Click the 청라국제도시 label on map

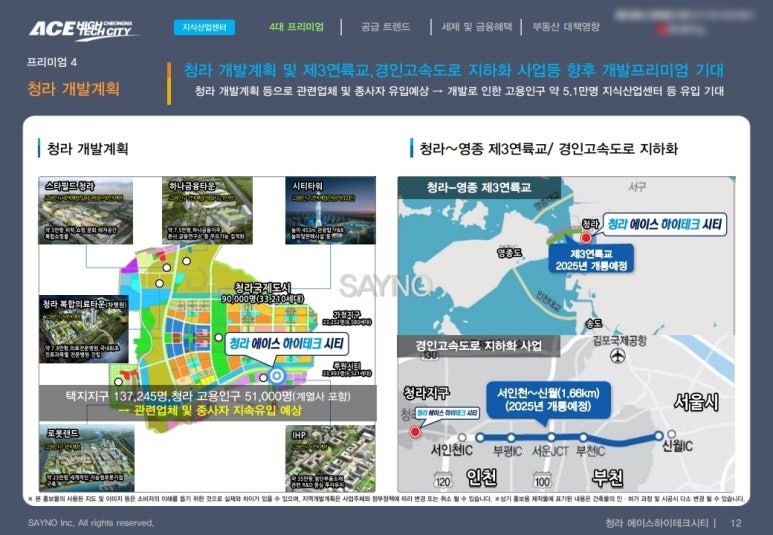pyautogui.click(x=262, y=288)
